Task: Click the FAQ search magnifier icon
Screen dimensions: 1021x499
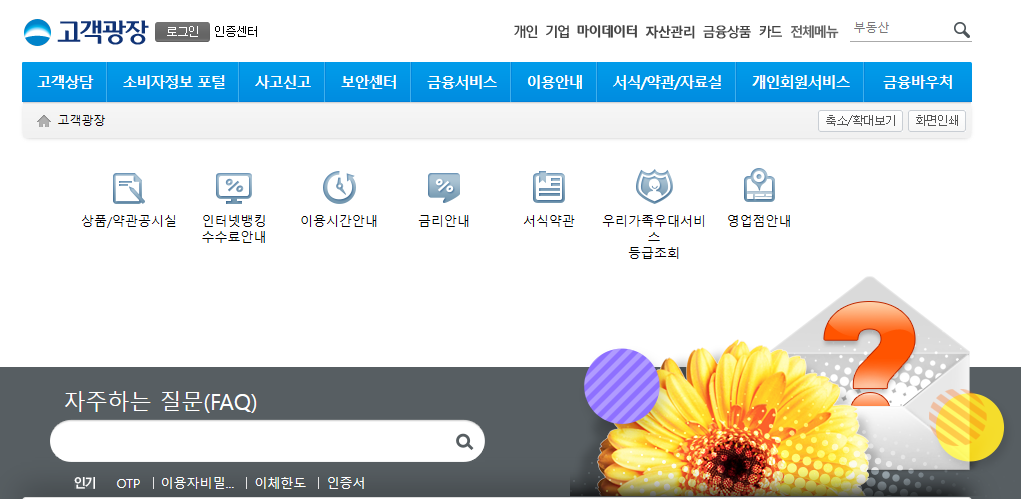Action: (464, 442)
